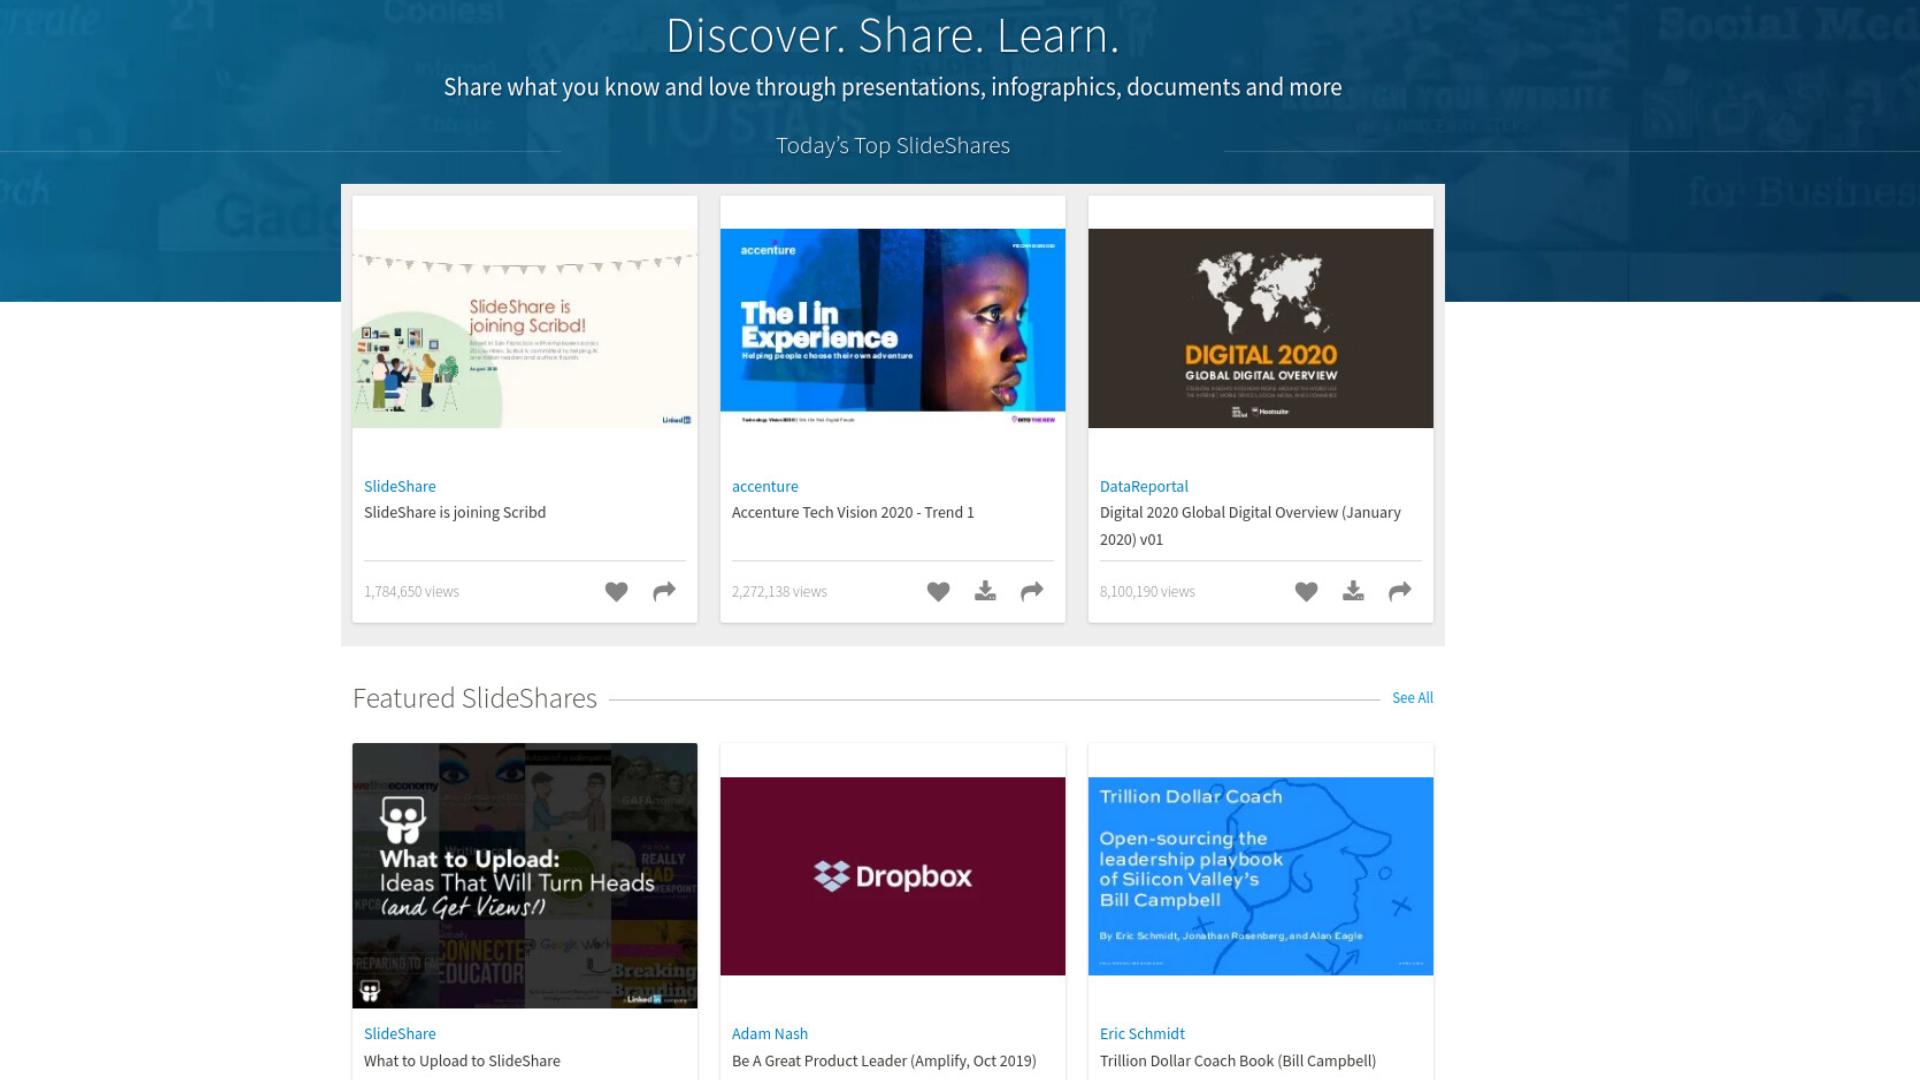Share the SlideShare is joining Scribd card

664,592
